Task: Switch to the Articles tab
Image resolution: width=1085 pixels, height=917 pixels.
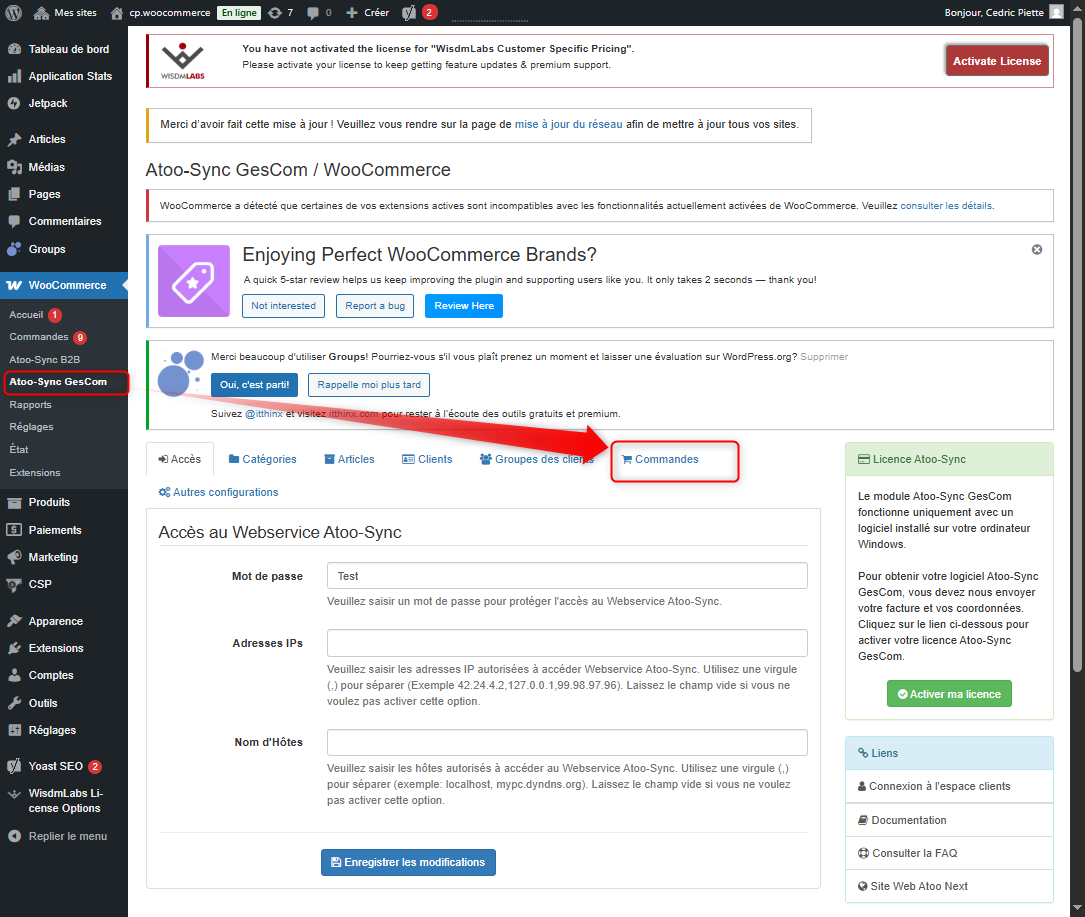Action: pos(349,460)
